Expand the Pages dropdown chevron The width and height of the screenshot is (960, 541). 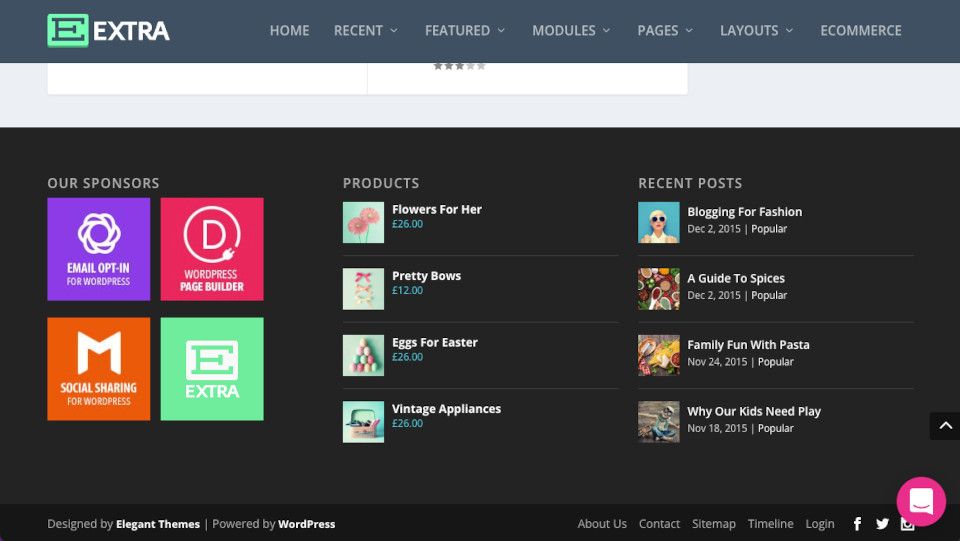pos(689,31)
